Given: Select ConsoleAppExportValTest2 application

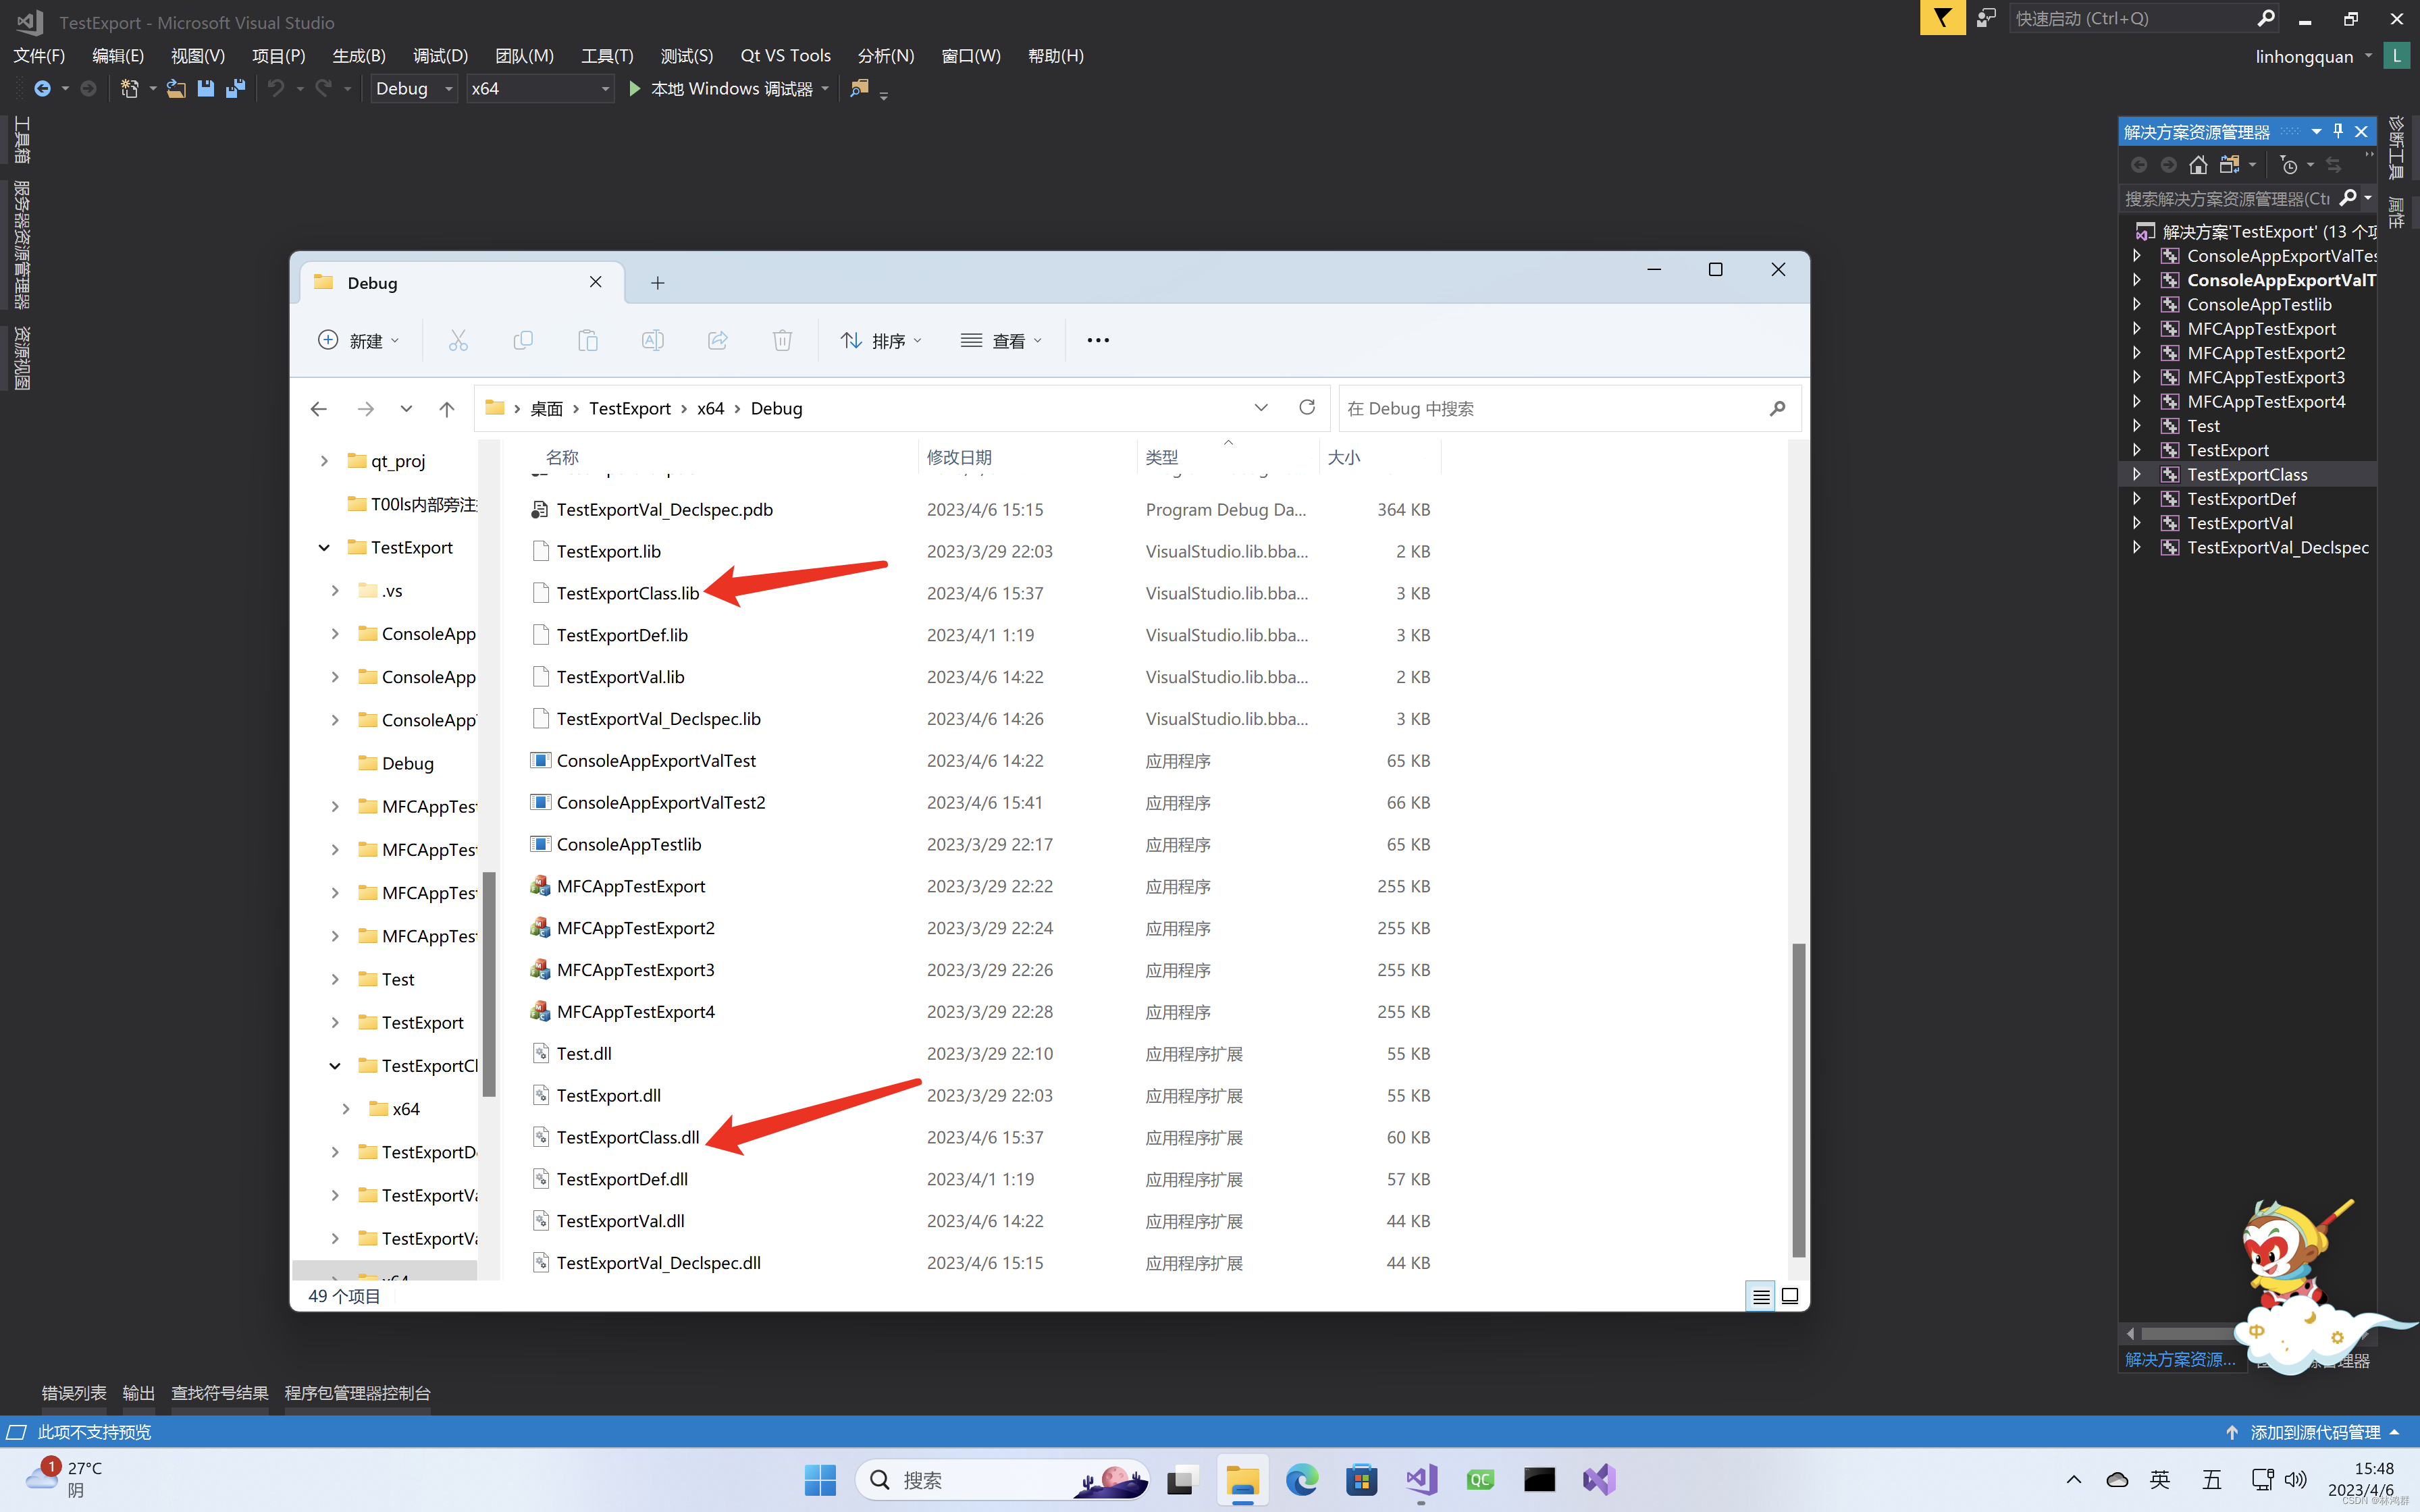Looking at the screenshot, I should [x=660, y=802].
